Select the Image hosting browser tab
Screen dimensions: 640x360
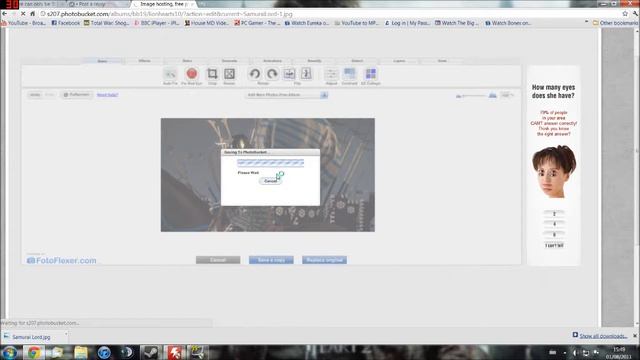(164, 4)
